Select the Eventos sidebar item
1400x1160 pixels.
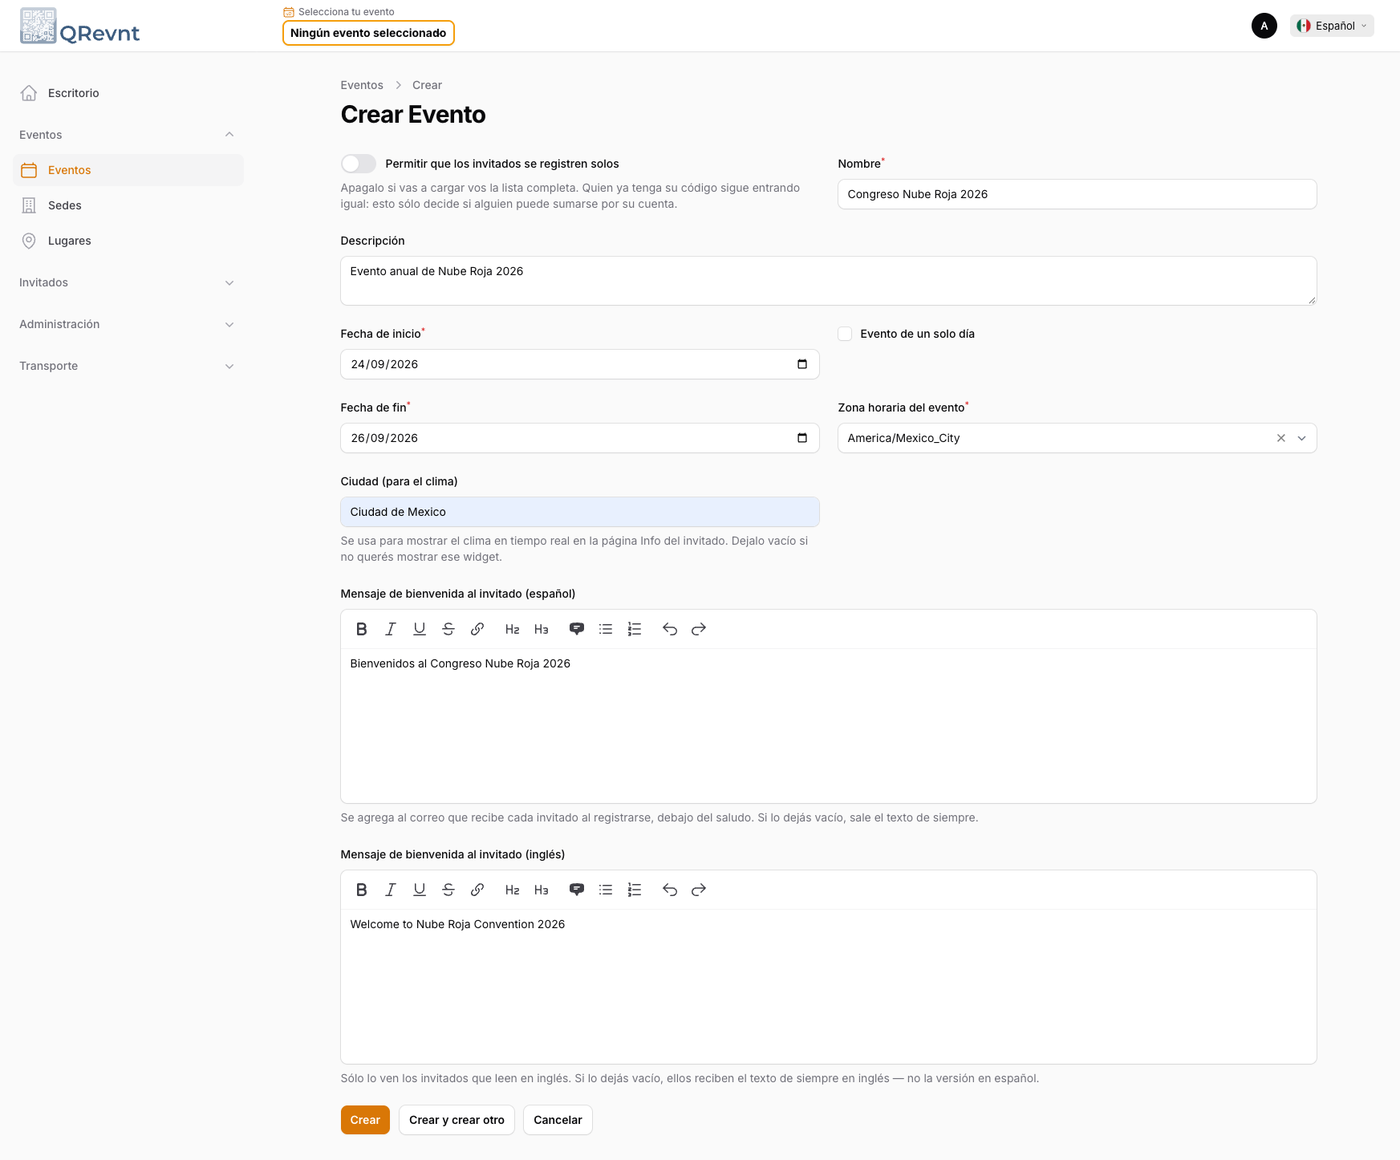128,170
